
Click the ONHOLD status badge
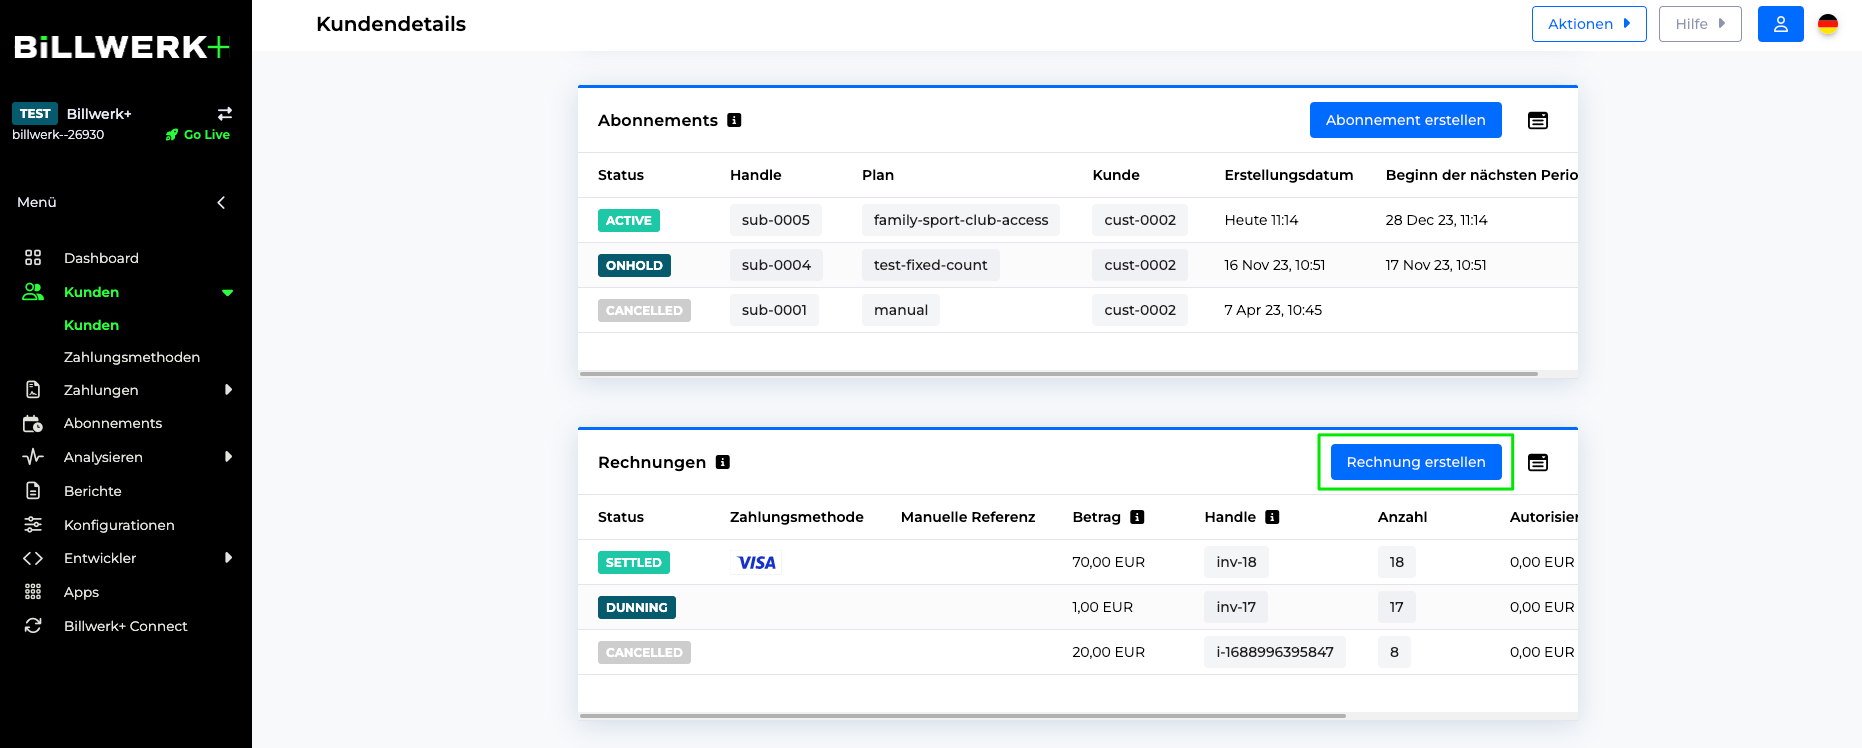pos(634,265)
